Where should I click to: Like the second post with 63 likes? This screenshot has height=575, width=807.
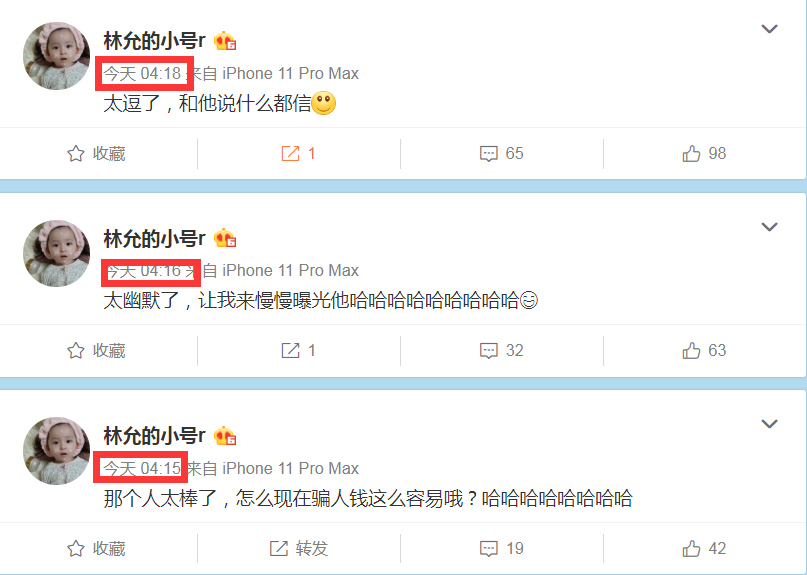[x=704, y=351]
